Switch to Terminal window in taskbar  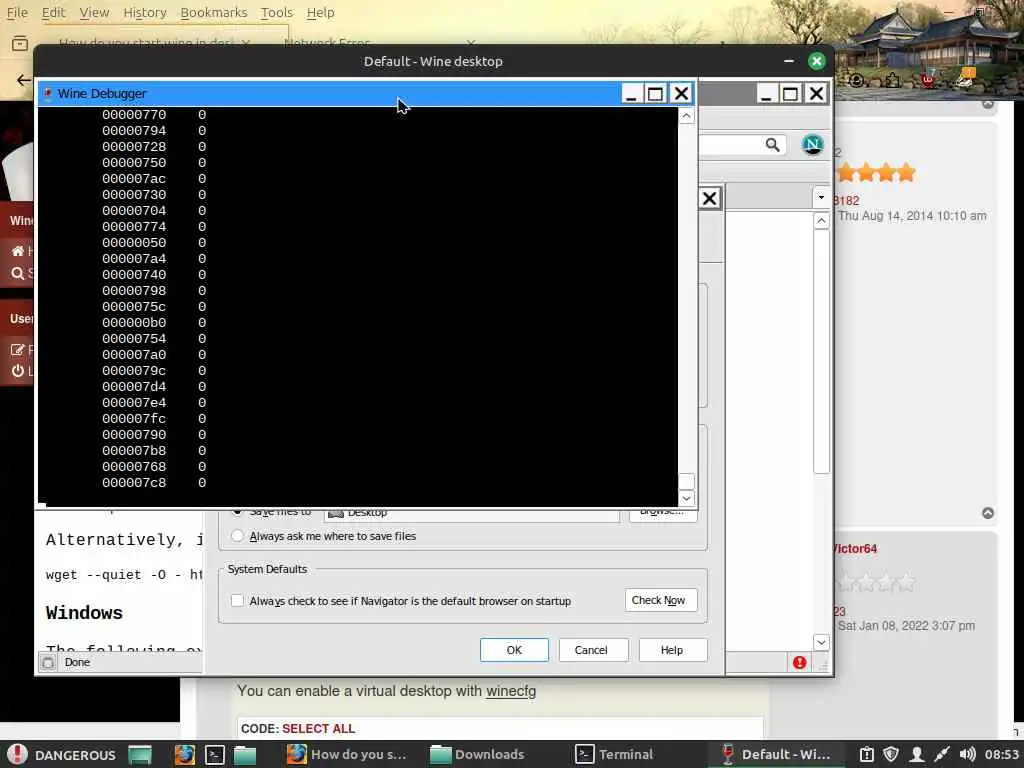[614, 754]
